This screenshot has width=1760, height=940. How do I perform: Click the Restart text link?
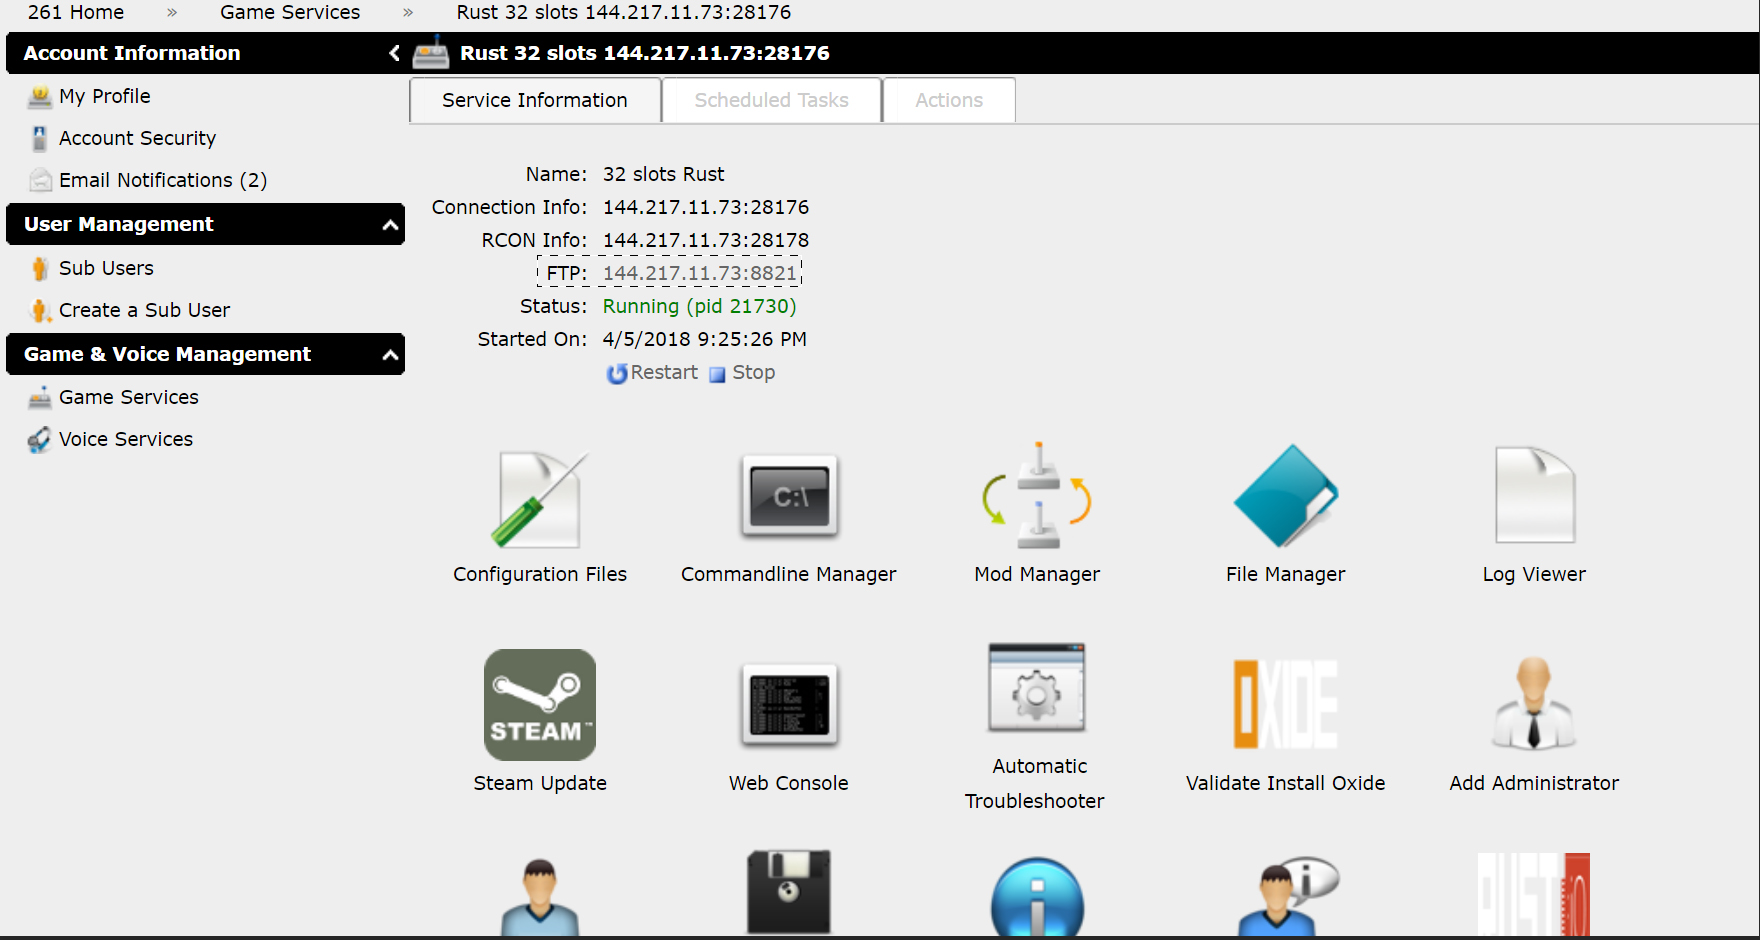click(664, 372)
